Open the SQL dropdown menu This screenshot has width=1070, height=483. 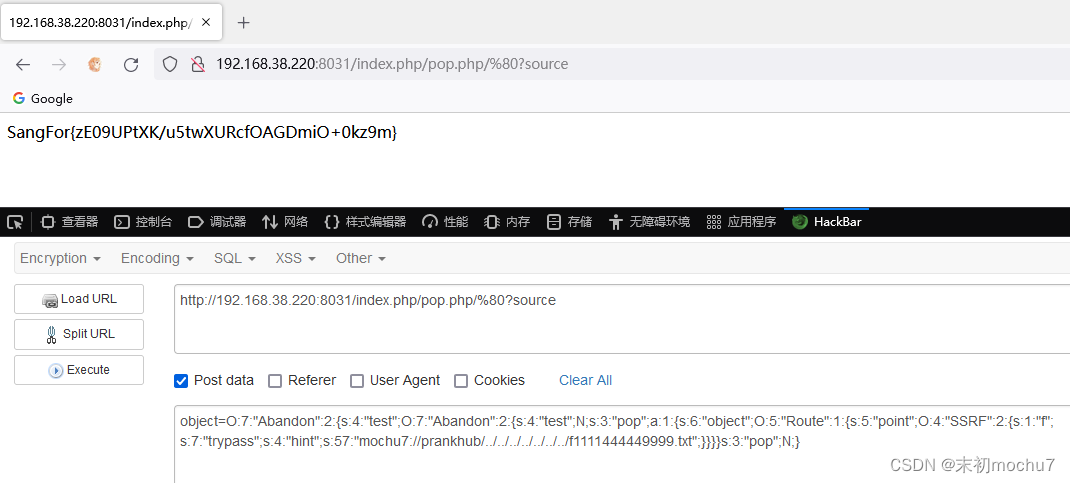[235, 259]
